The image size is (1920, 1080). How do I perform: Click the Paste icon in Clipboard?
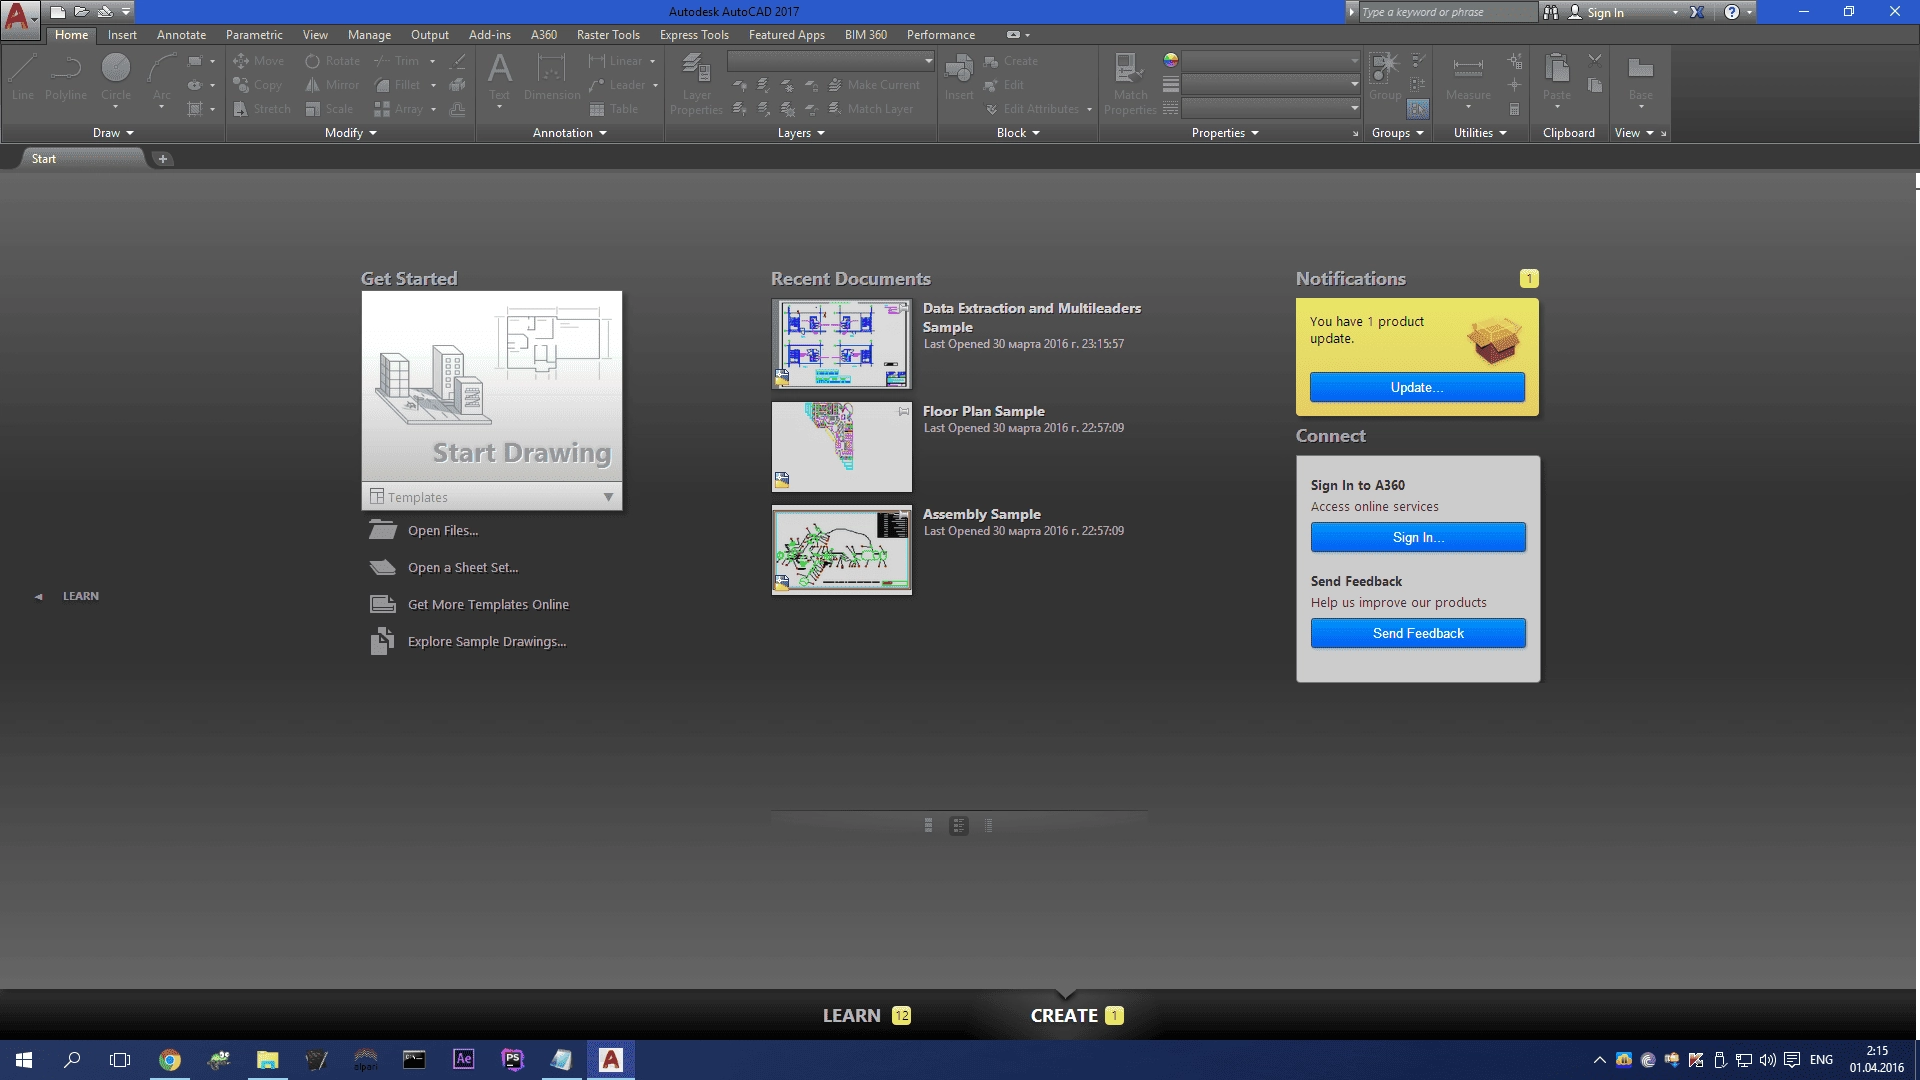[1556, 78]
